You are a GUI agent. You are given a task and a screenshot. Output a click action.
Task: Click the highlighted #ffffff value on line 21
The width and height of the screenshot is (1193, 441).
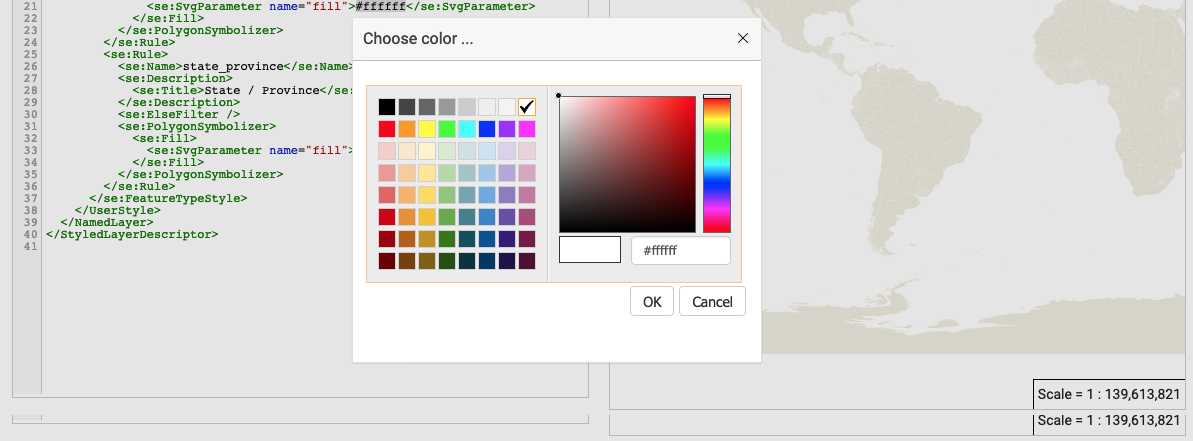[380, 6]
